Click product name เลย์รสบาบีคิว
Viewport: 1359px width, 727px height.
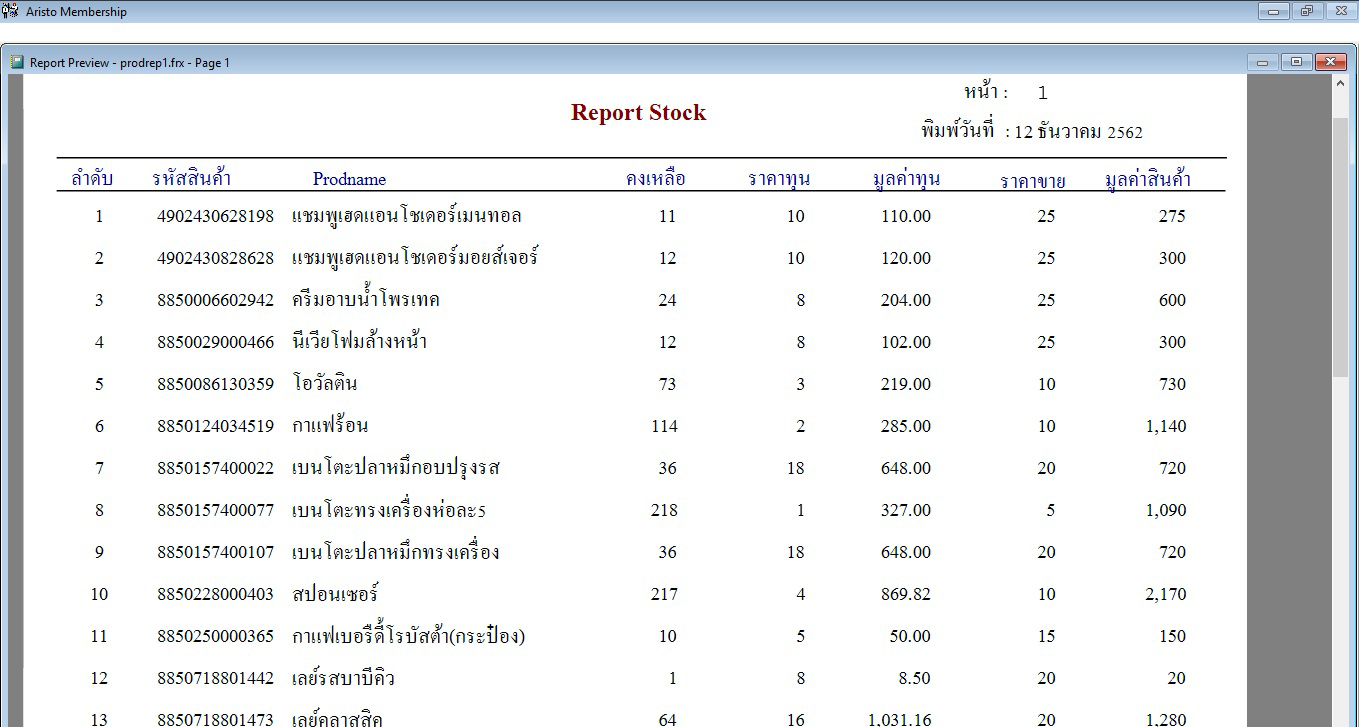343,678
